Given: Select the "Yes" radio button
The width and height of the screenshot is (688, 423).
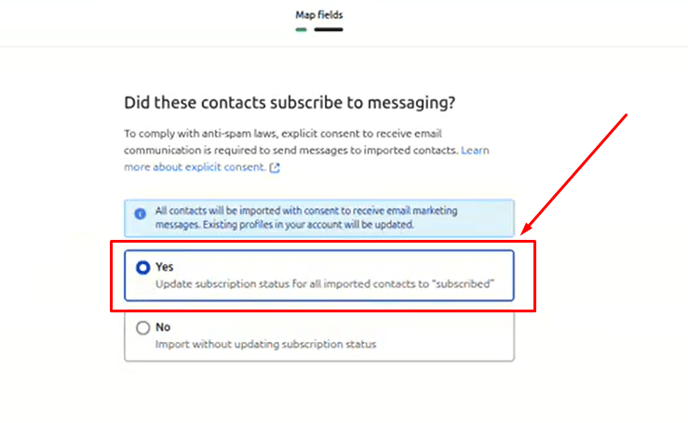Looking at the screenshot, I should [x=143, y=267].
